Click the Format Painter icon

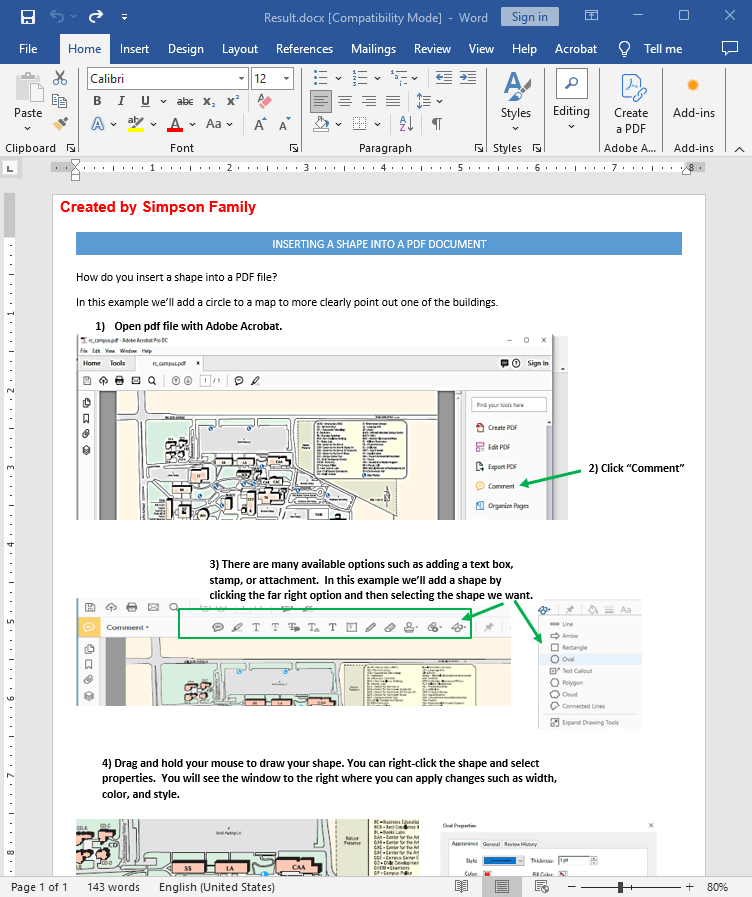click(60, 123)
